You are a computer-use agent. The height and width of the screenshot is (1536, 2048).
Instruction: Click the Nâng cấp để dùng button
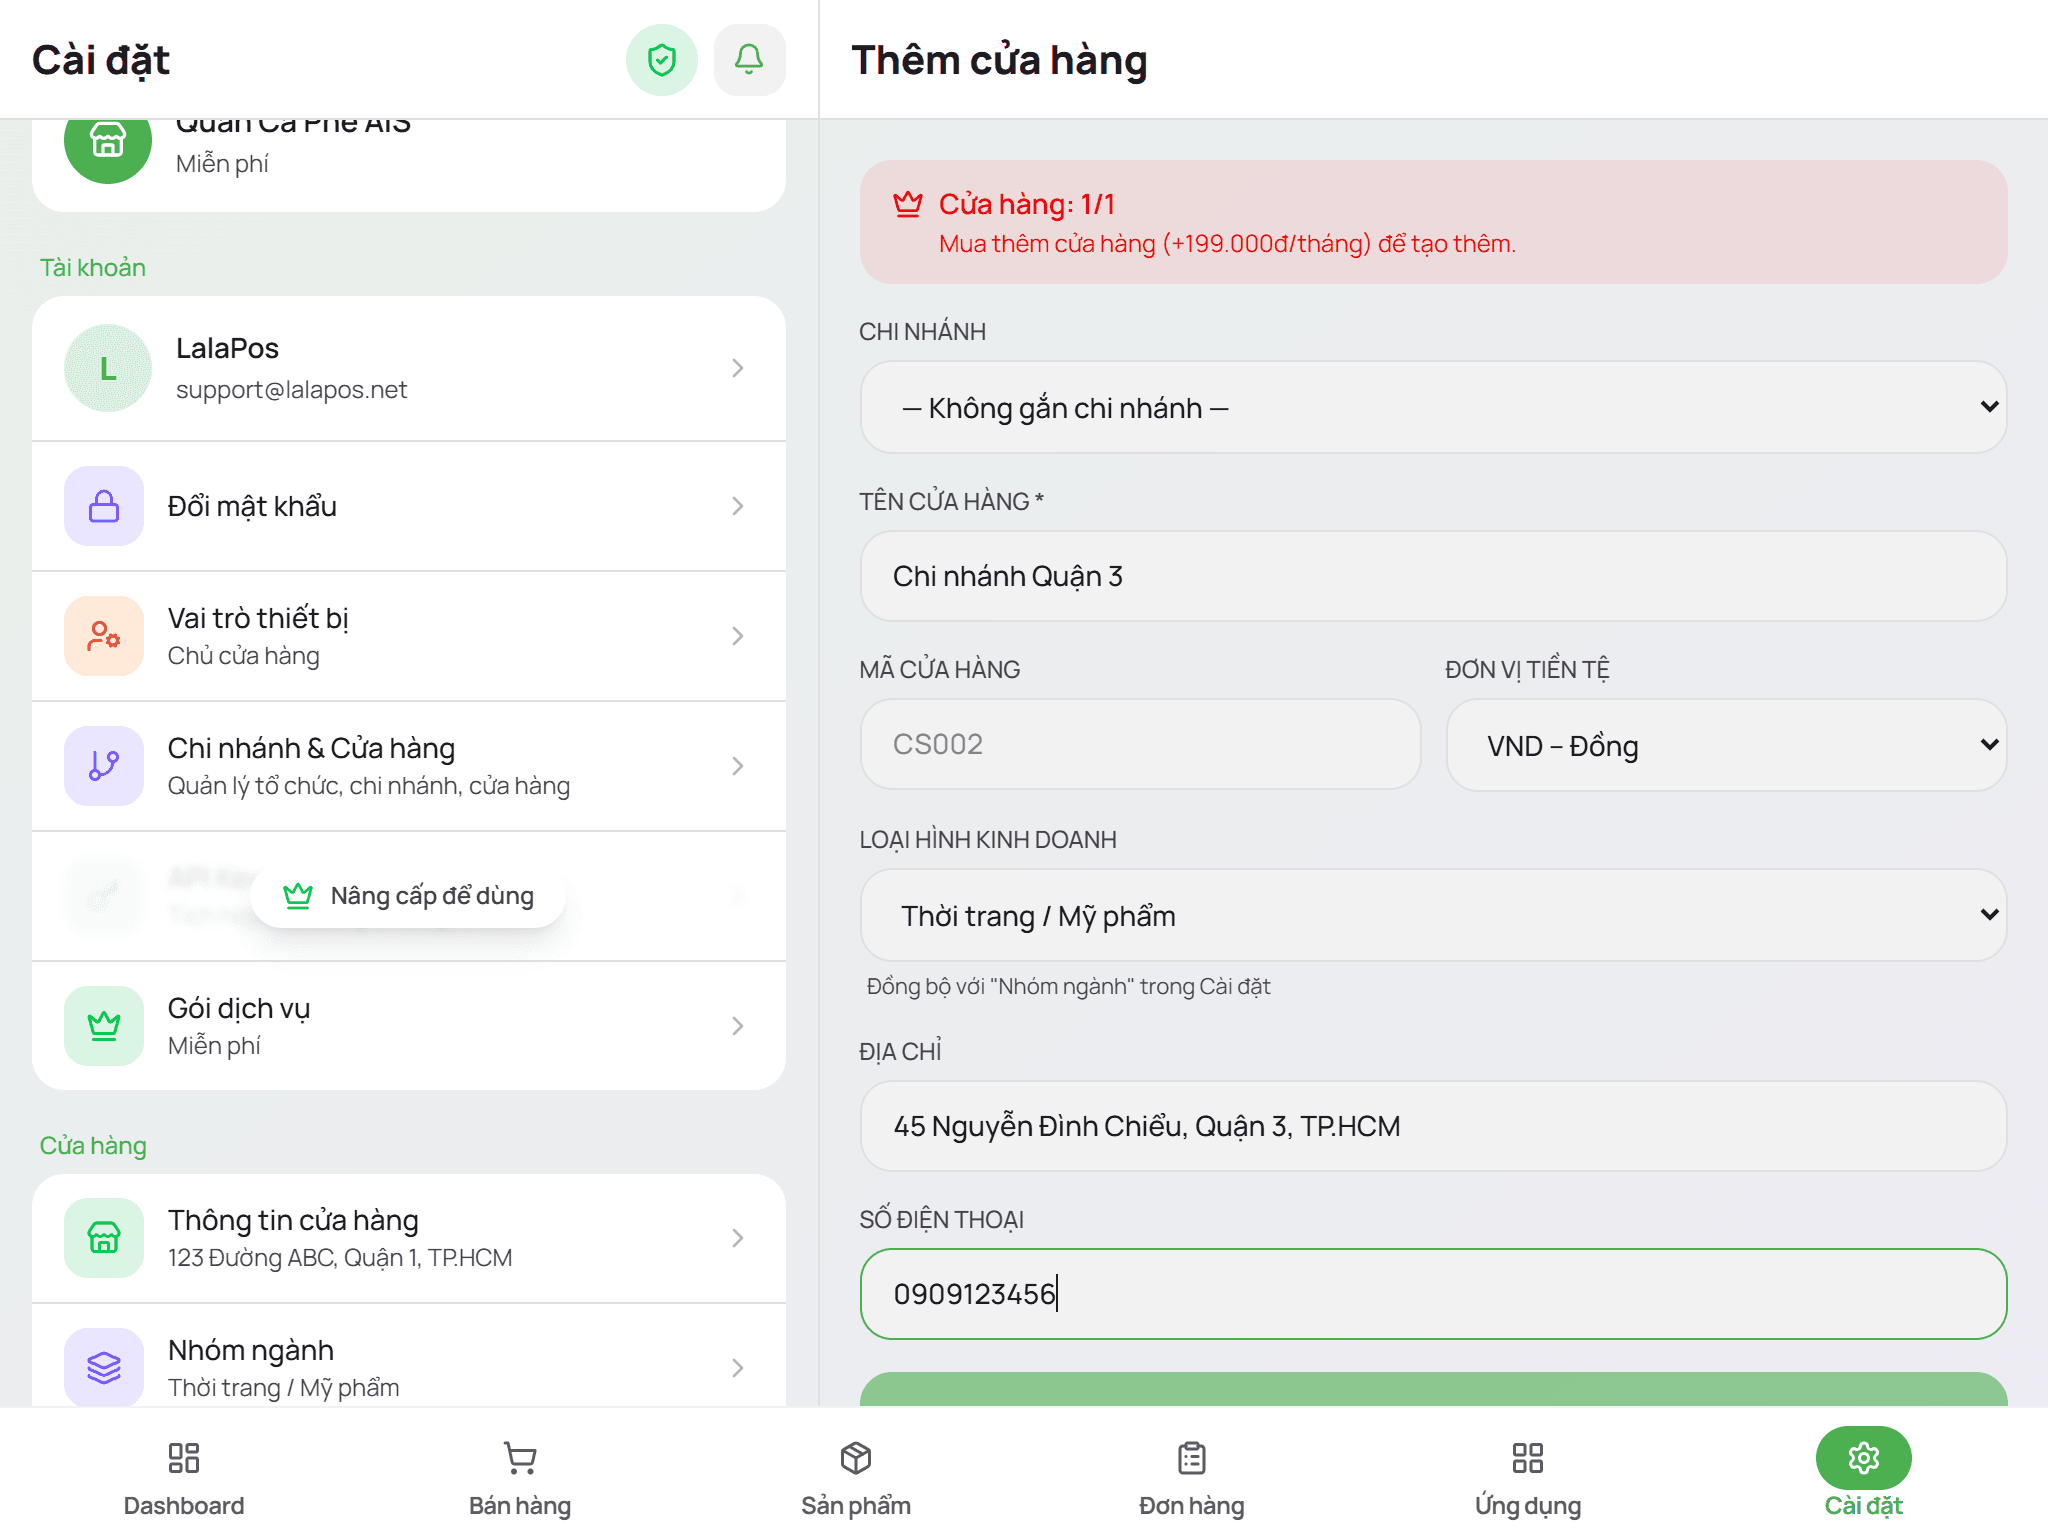point(408,896)
